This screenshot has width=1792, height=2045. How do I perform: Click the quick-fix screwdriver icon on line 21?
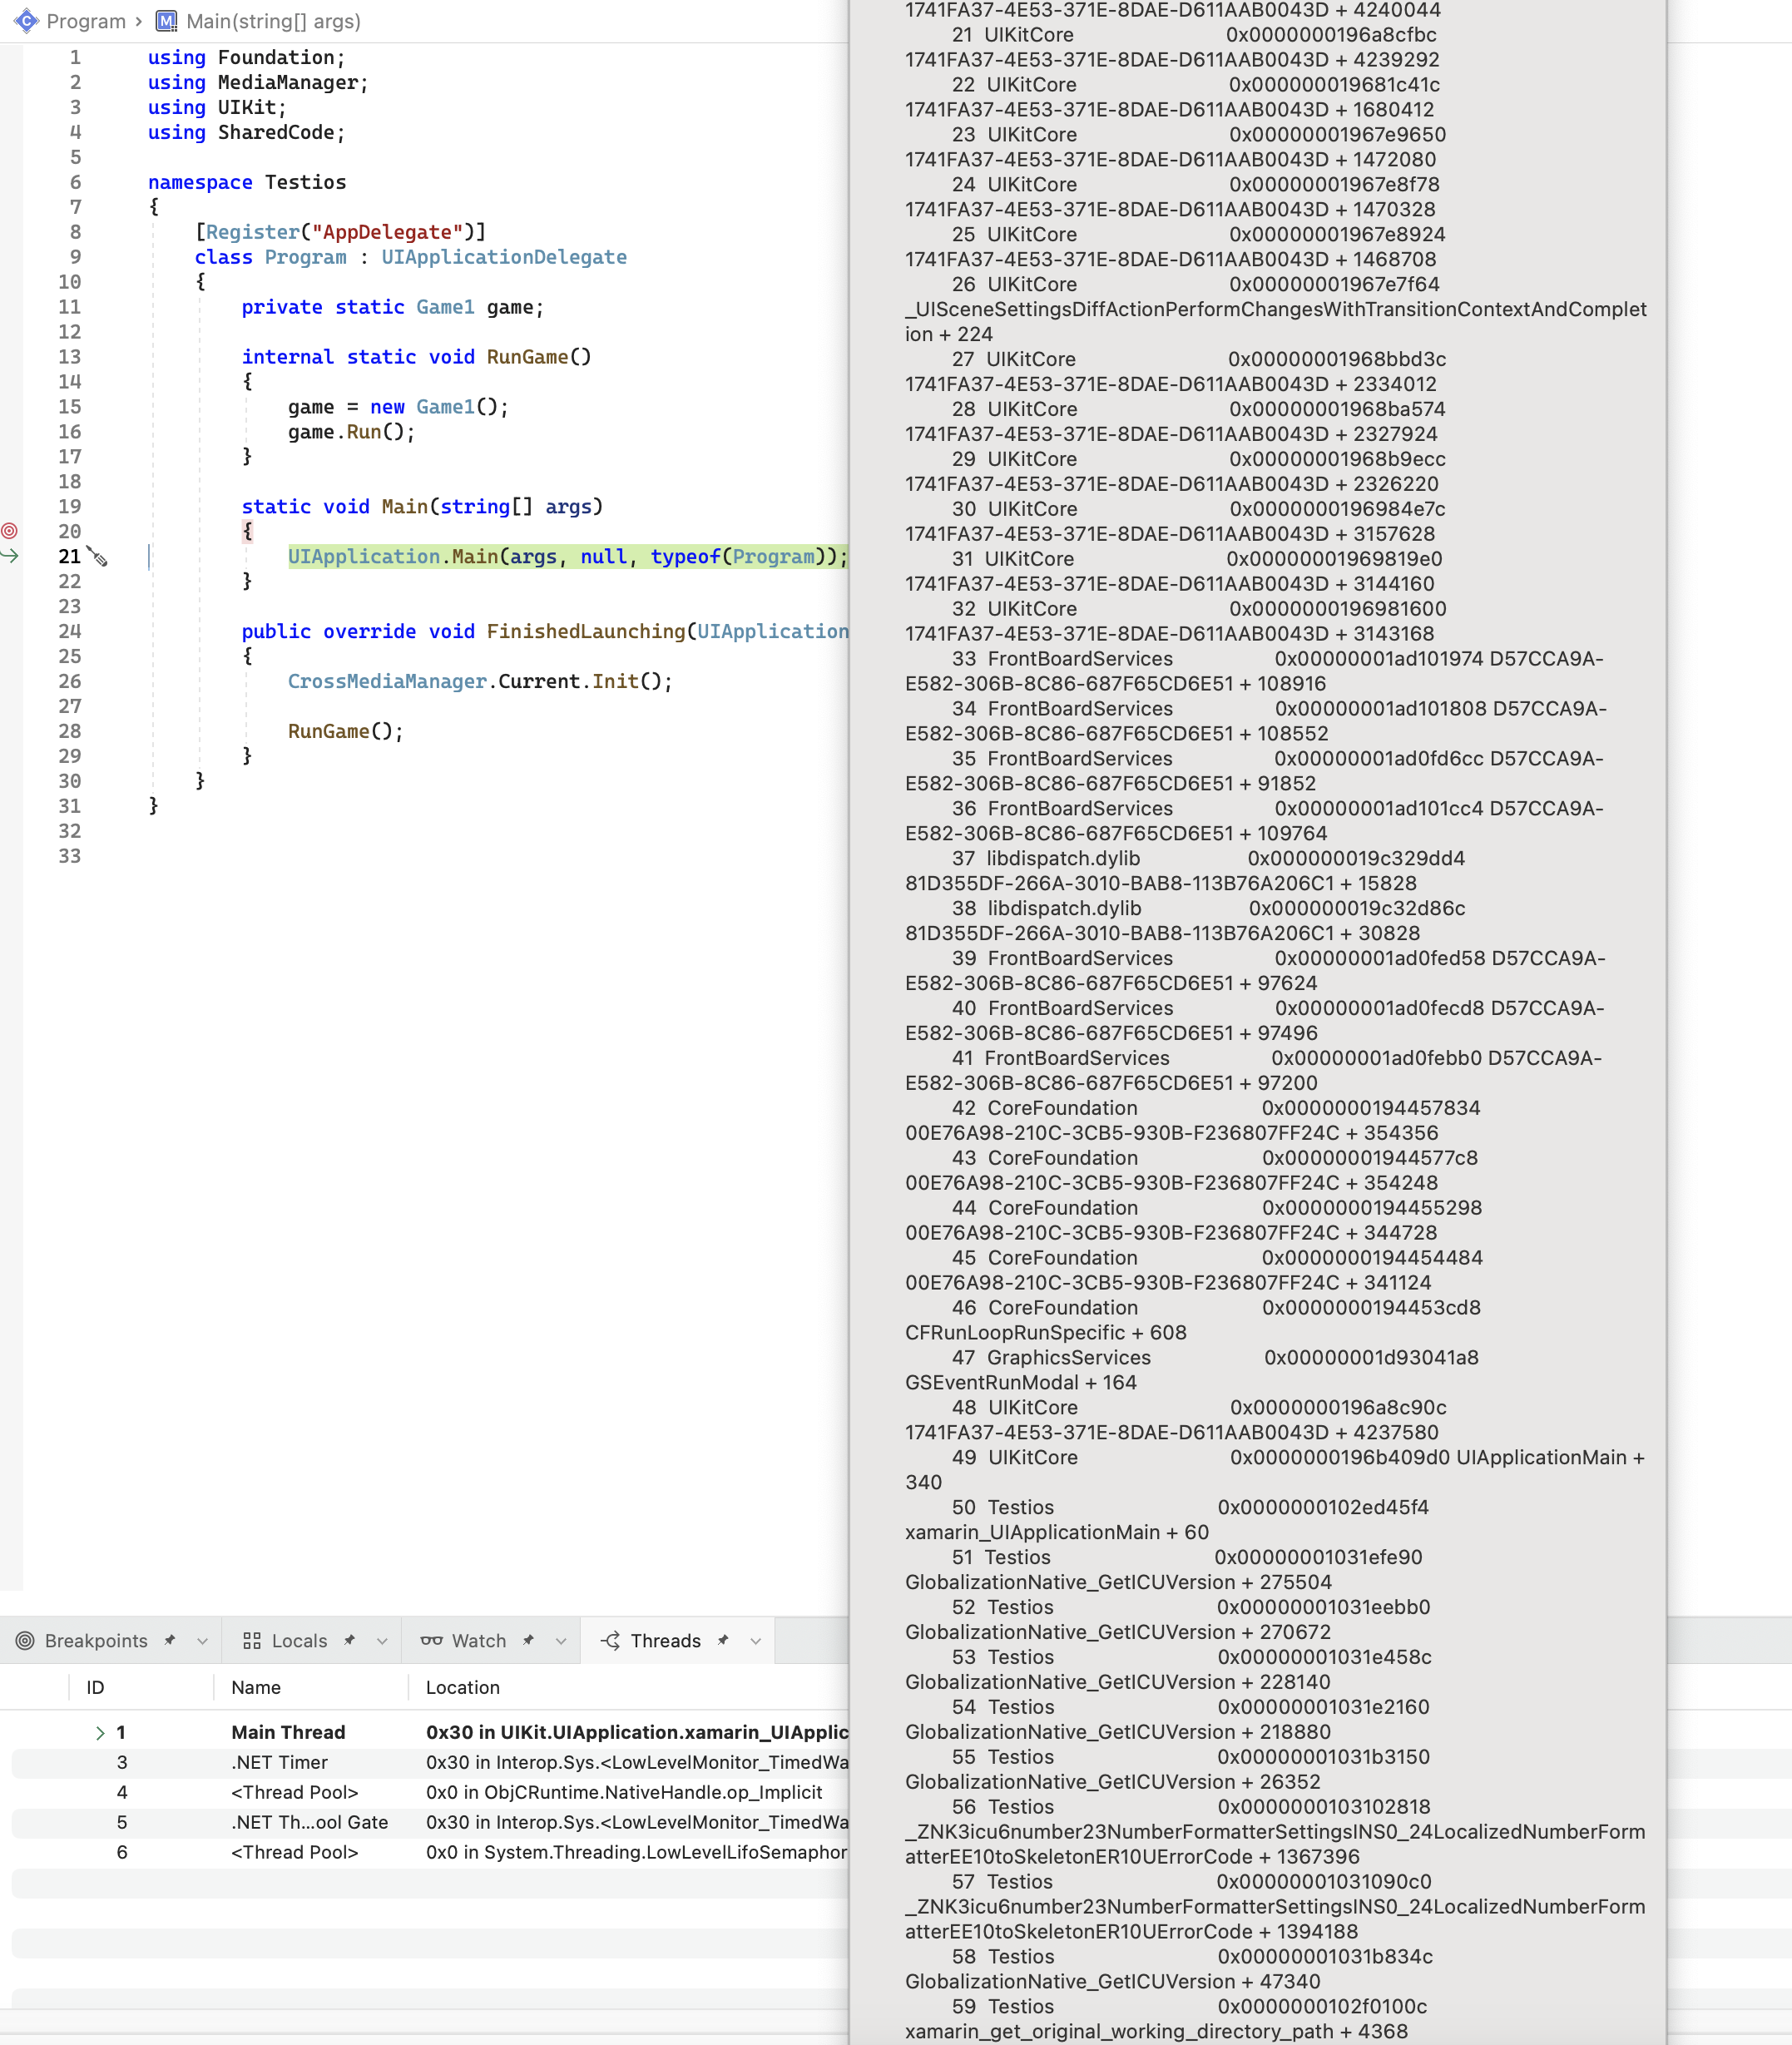click(98, 557)
